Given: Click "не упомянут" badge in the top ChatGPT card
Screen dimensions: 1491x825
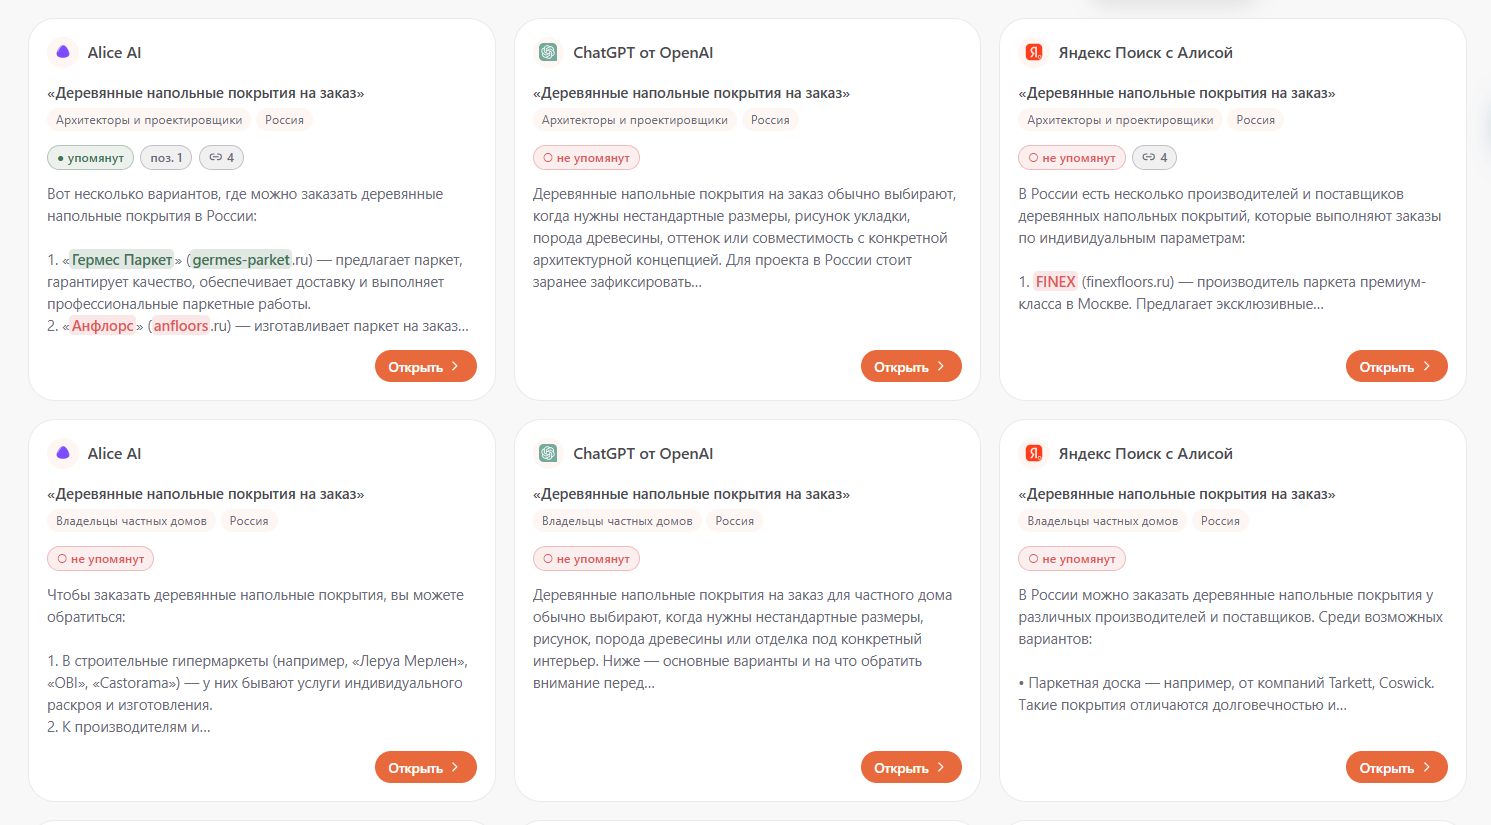Looking at the screenshot, I should coord(586,158).
